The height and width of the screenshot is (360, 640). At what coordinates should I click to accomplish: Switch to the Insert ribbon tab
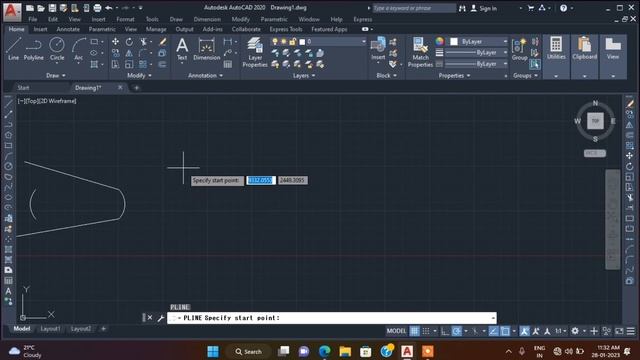click(40, 29)
